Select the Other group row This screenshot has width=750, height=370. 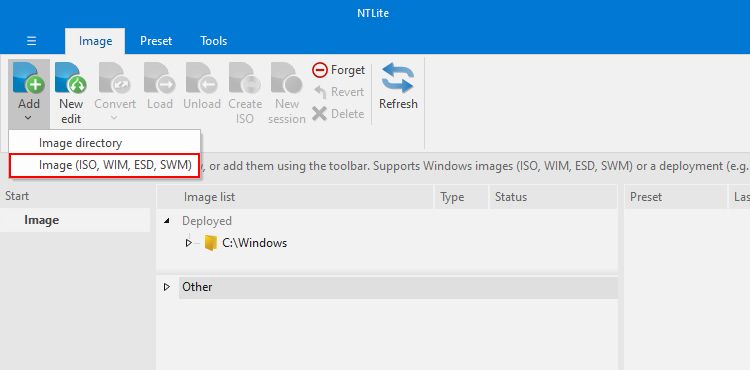pos(398,287)
